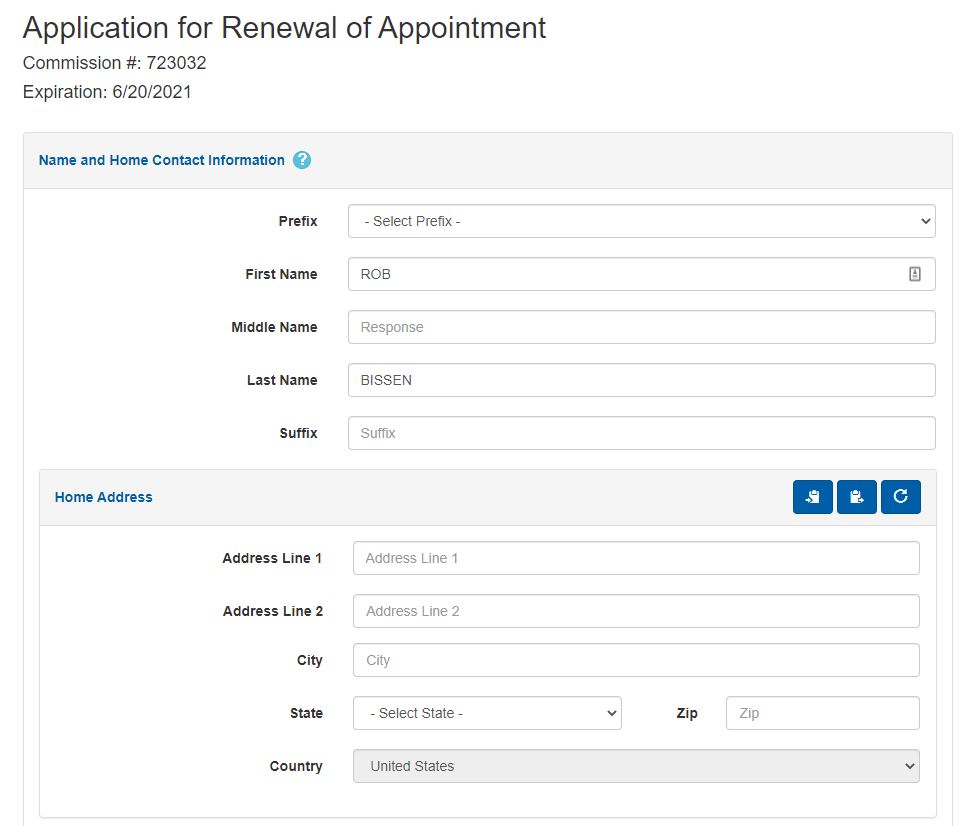
Task: Click the Address Line 2 input field
Action: [636, 611]
